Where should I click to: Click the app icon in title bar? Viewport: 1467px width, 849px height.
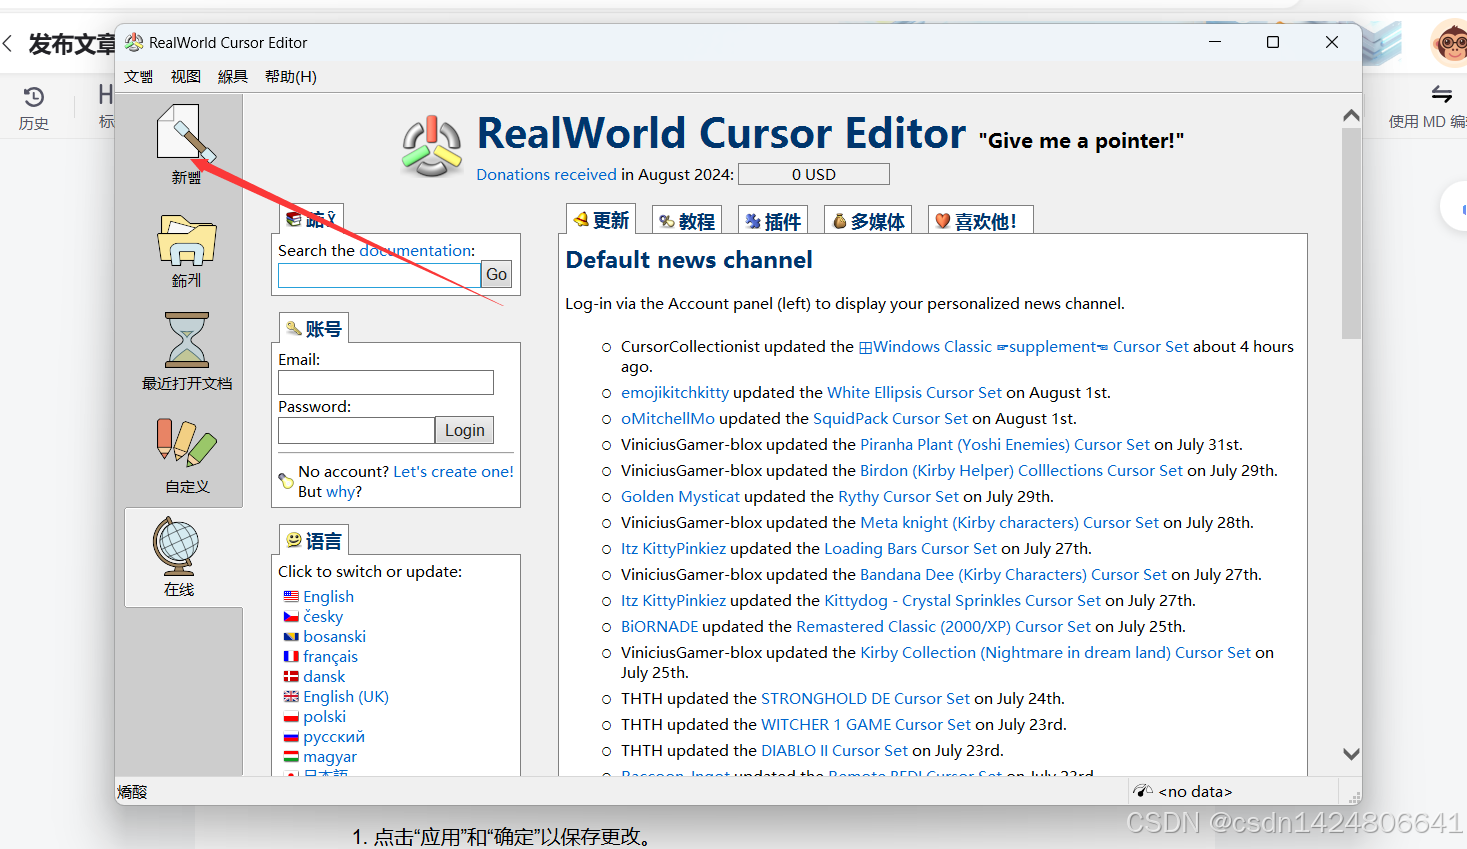[x=134, y=42]
